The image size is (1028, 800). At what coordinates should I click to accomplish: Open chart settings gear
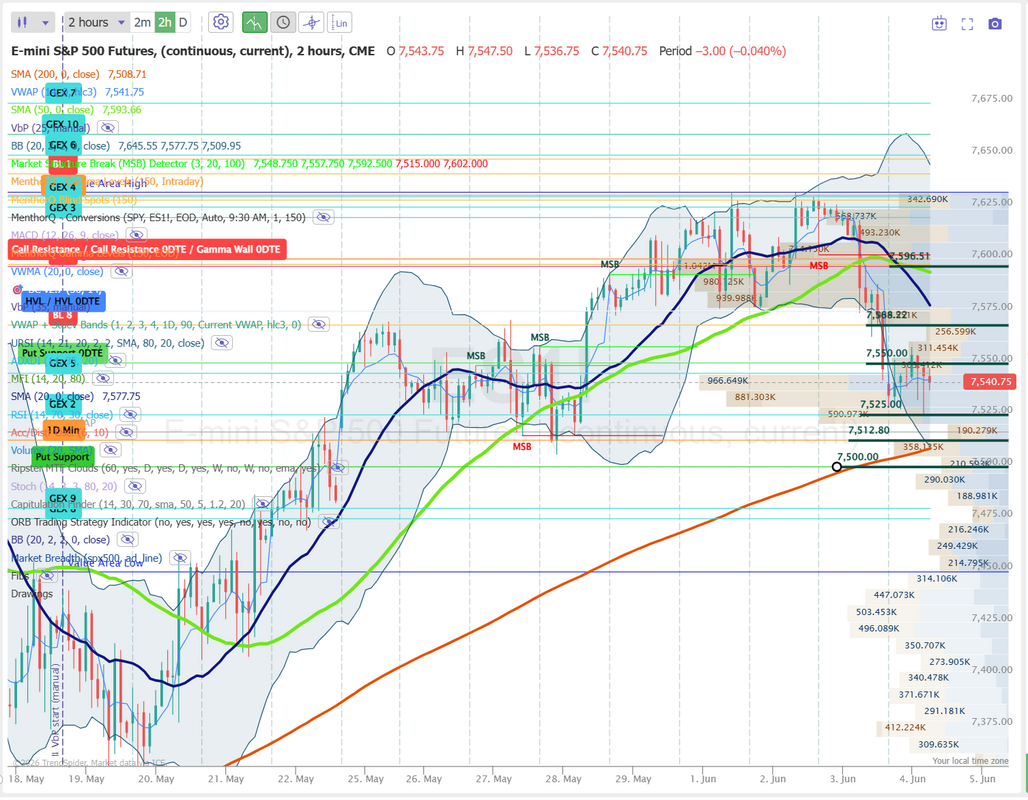point(221,22)
